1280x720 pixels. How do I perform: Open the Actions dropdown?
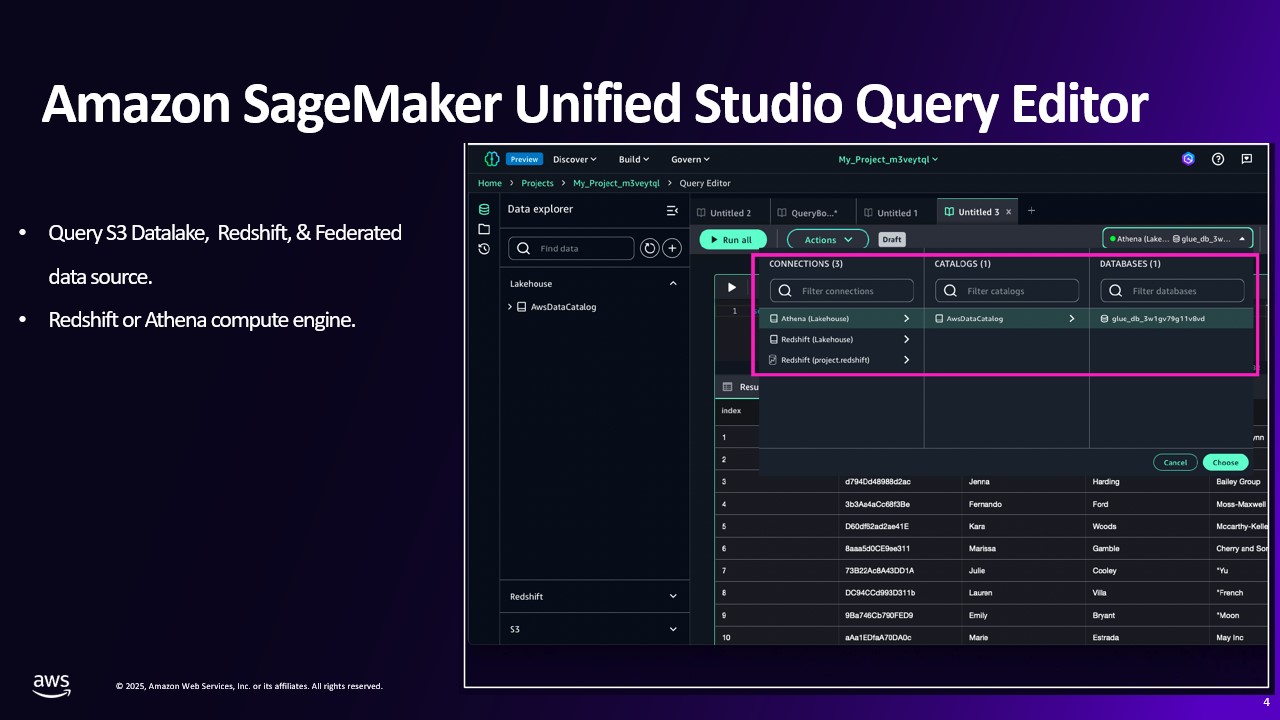pyautogui.click(x=828, y=240)
